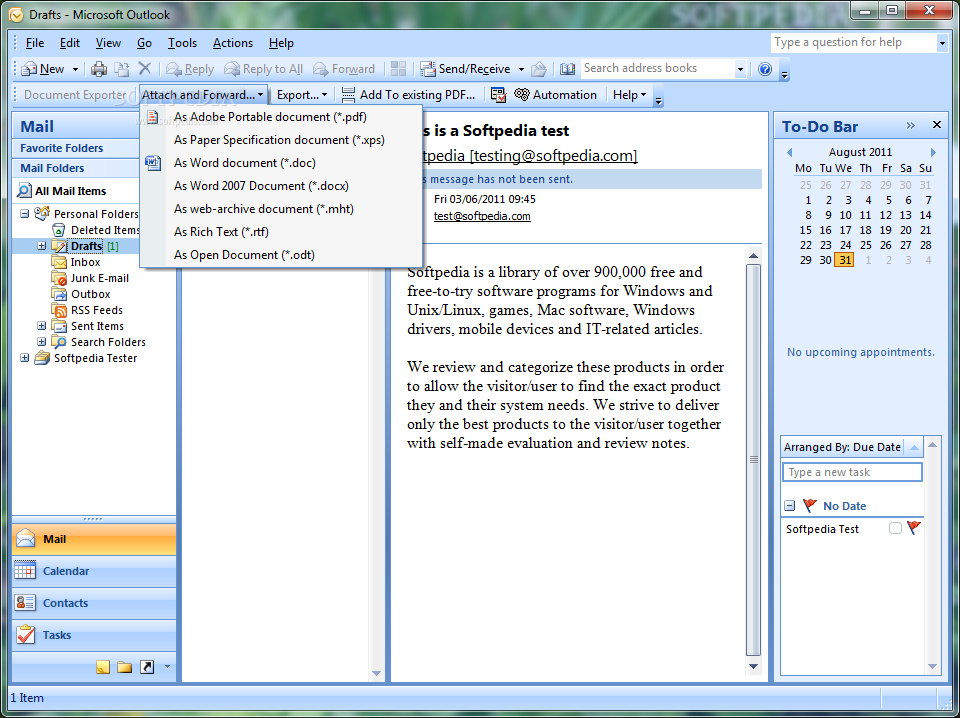Choose As Adobe Portable document (*.pdf)

(281, 117)
